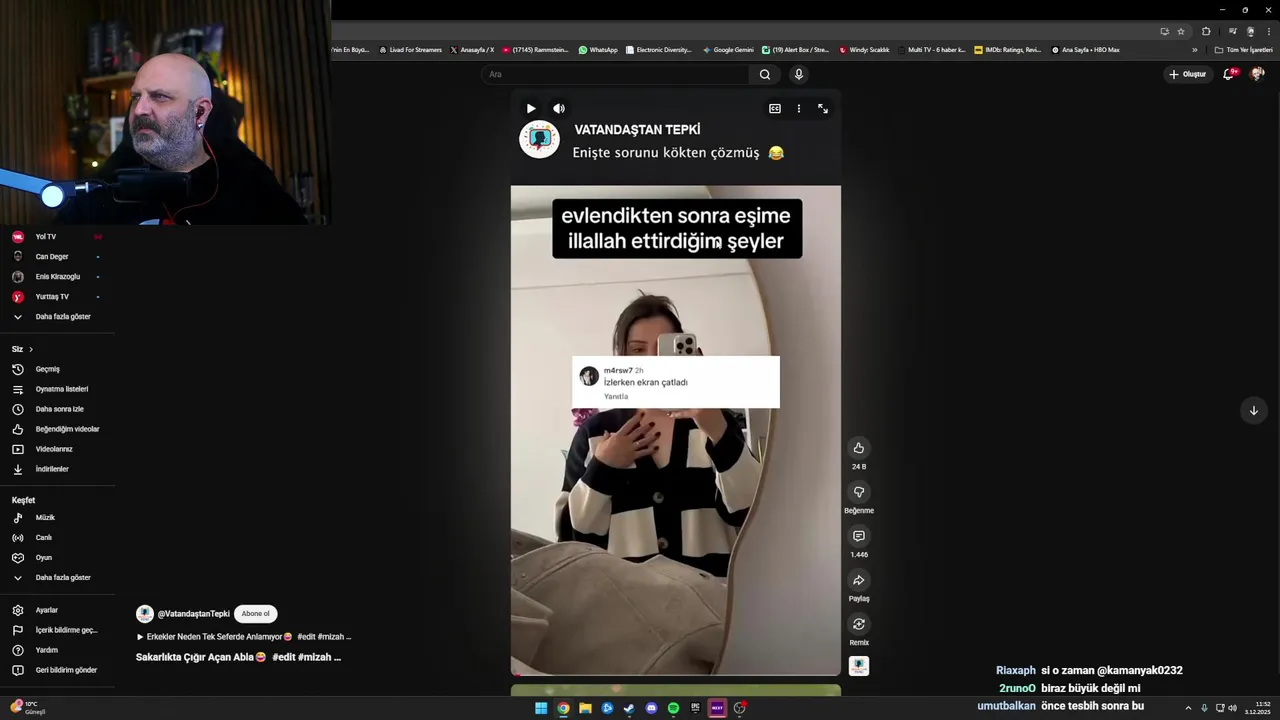Open İçerik bildirme geçmişi
Viewport: 1280px width, 720px height.
[58, 630]
